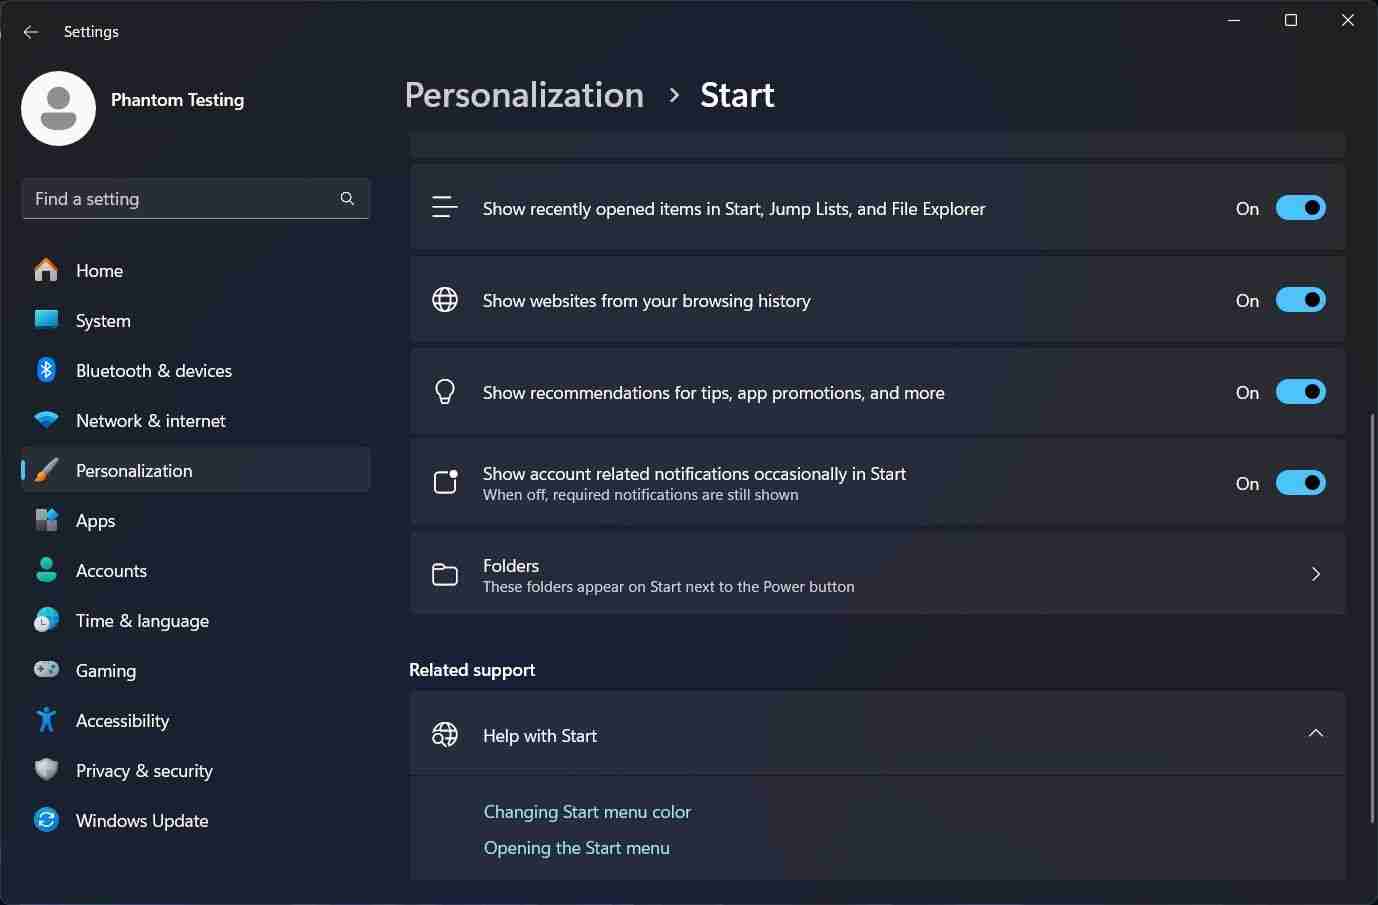Screen dimensions: 1378x905
Task: Collapse the Help with Start section
Action: tap(1316, 733)
